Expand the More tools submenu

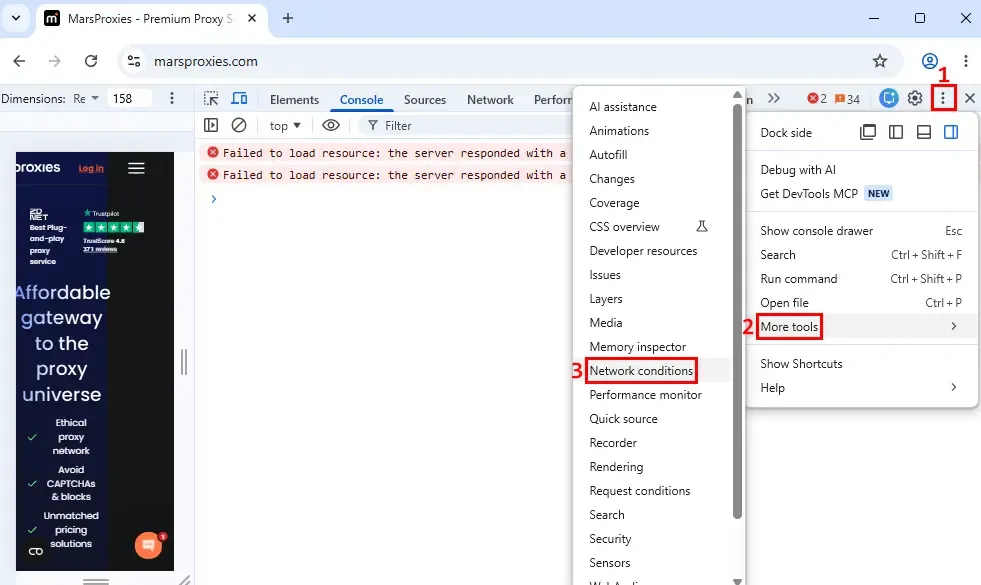(862, 327)
